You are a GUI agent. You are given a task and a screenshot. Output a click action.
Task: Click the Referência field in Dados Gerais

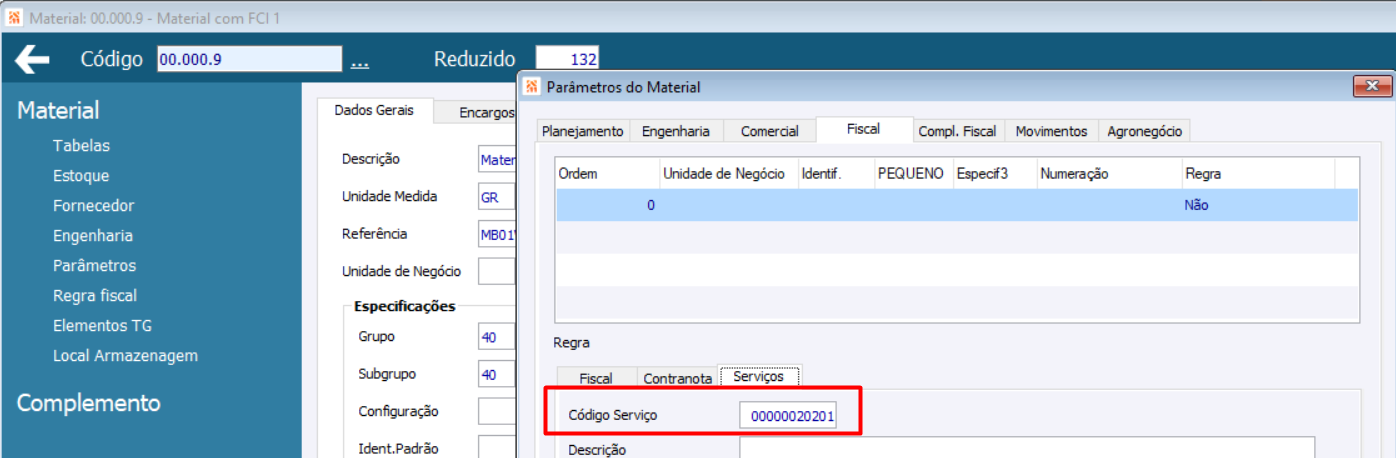(496, 234)
